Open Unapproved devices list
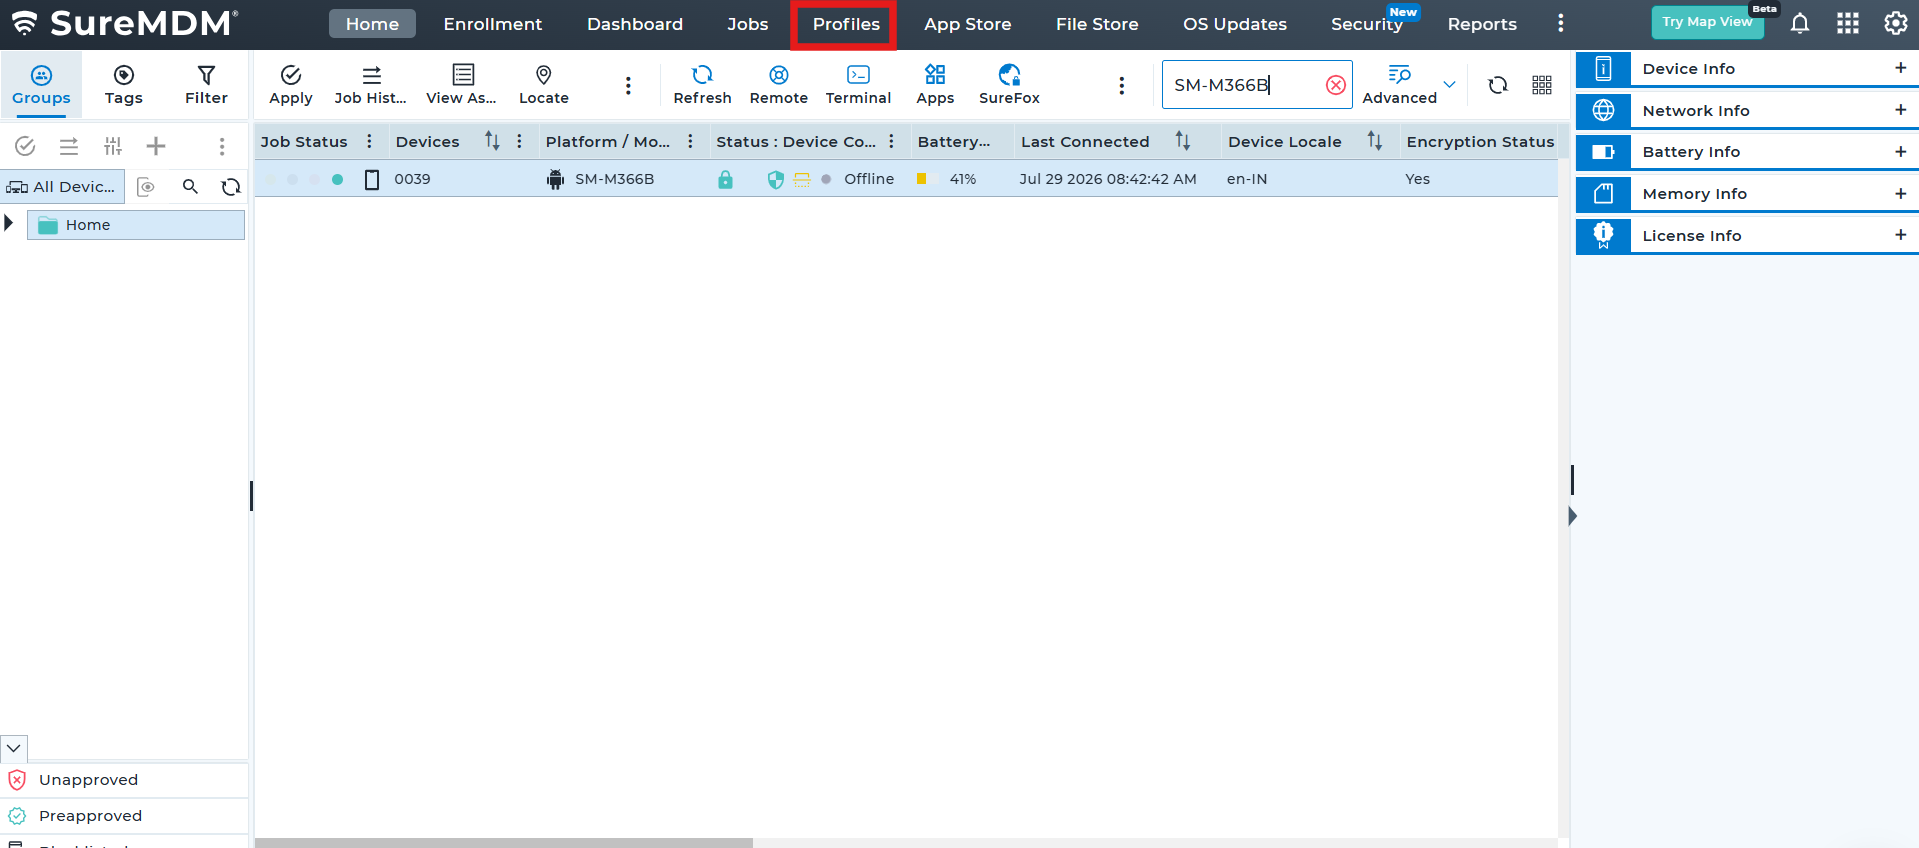Viewport: 1919px width, 848px height. [125, 780]
